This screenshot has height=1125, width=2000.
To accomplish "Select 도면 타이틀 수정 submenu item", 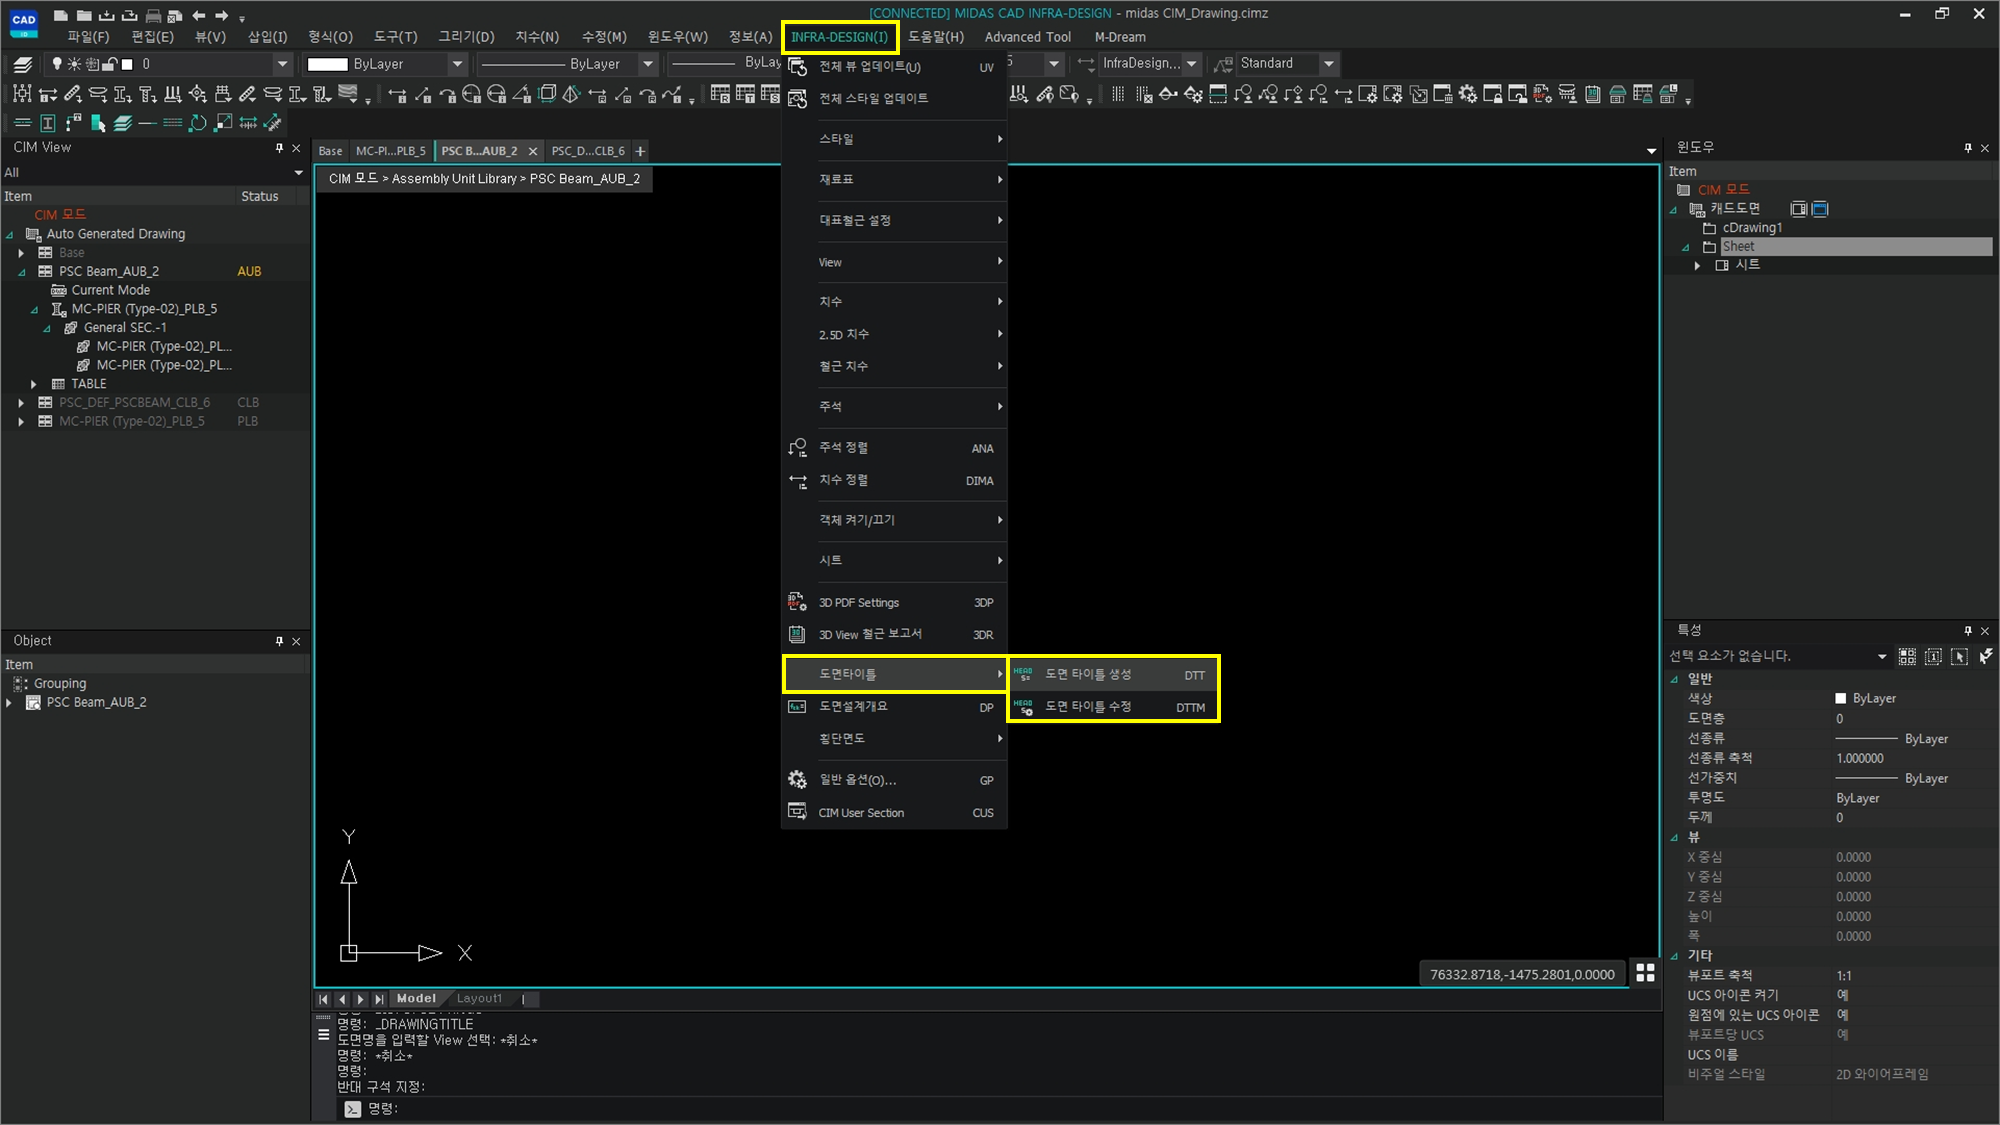I will point(1114,707).
